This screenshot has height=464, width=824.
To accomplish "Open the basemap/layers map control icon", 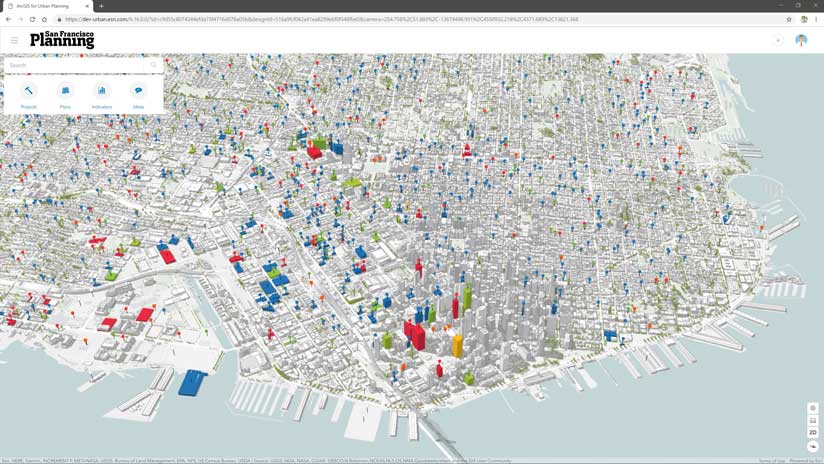I will pyautogui.click(x=813, y=420).
